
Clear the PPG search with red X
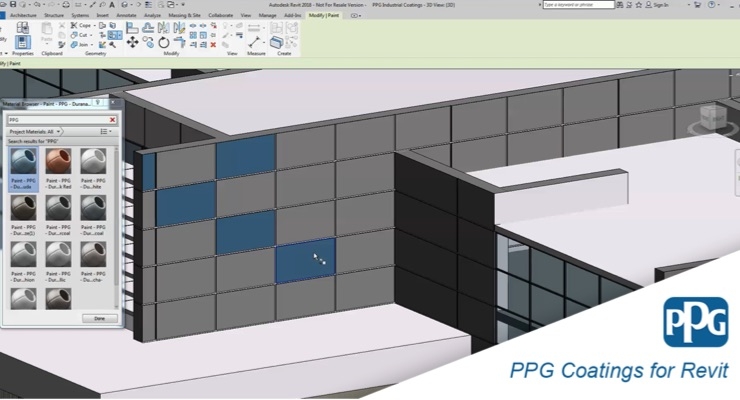pyautogui.click(x=112, y=120)
